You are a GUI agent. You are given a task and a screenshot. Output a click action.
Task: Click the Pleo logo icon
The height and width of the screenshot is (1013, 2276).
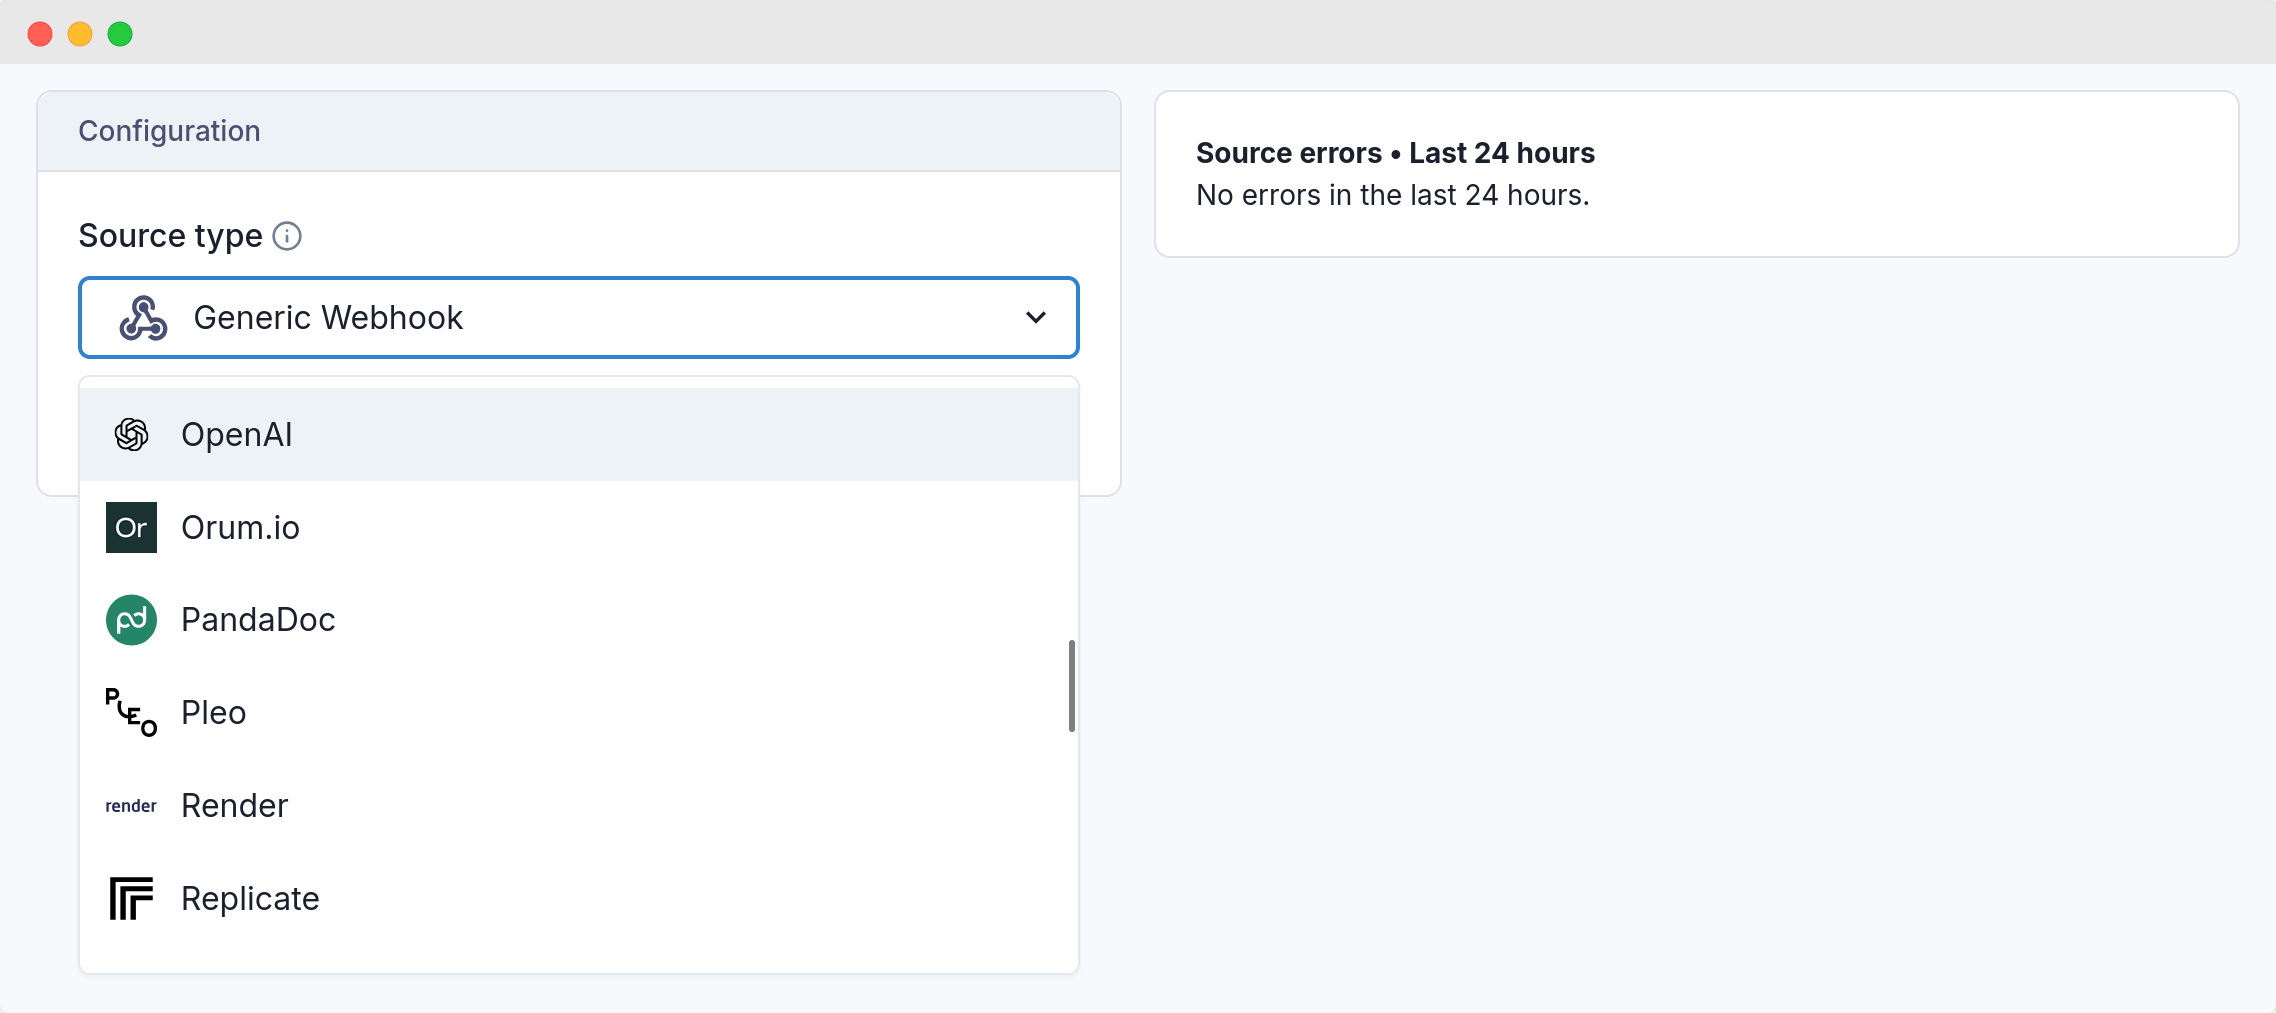130,712
